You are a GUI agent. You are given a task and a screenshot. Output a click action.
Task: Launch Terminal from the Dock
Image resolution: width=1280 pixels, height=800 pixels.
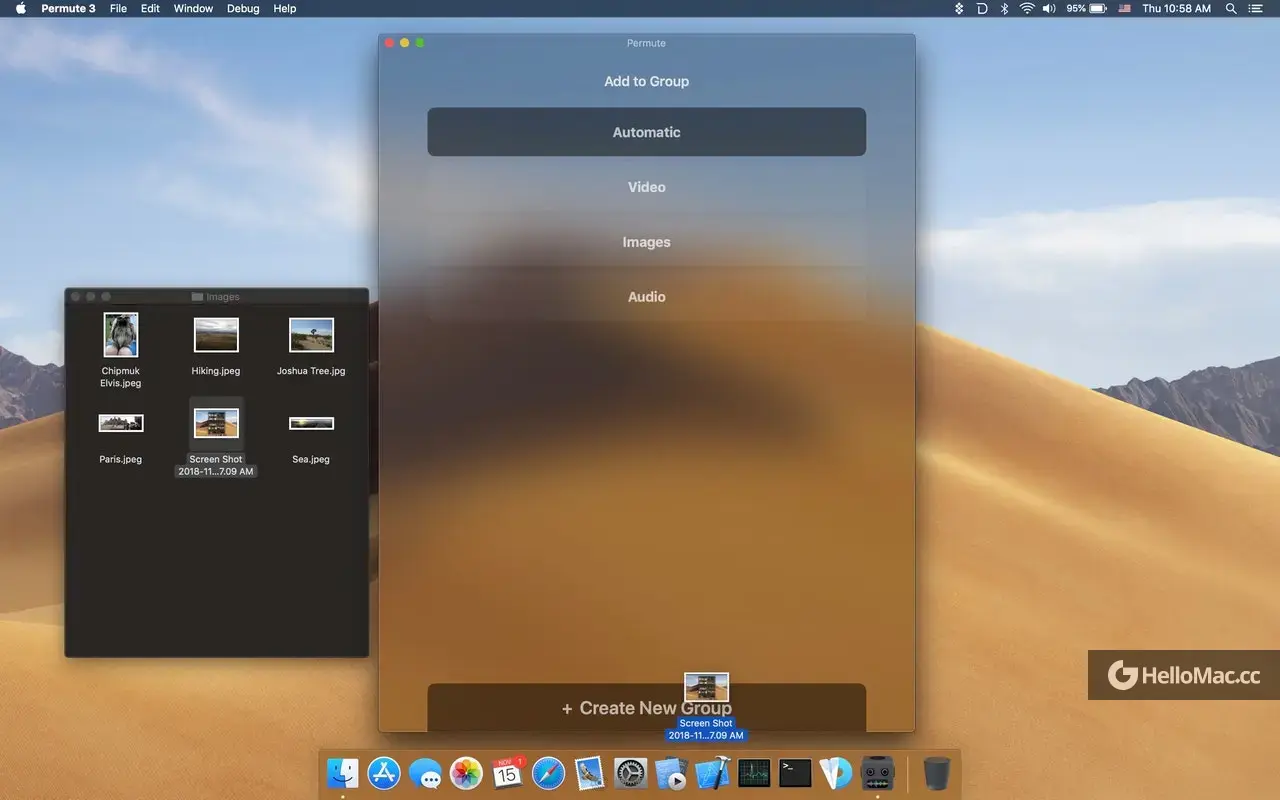pos(795,773)
